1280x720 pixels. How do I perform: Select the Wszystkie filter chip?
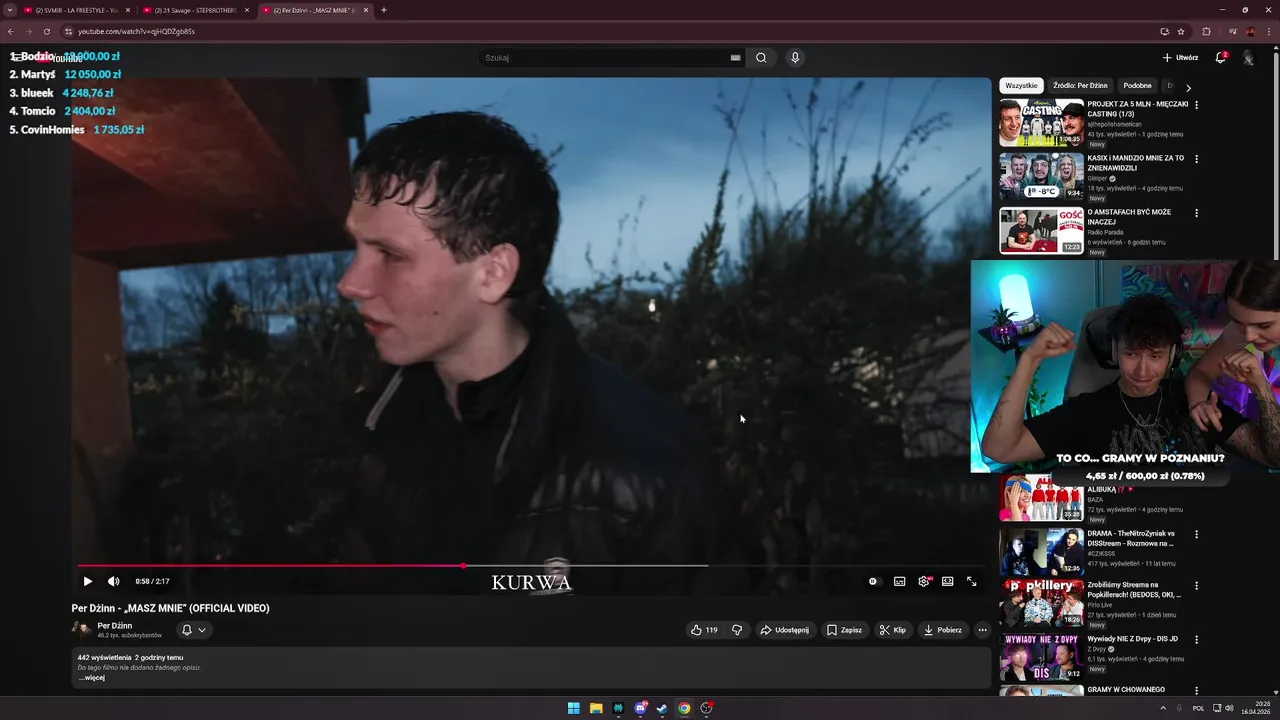[1021, 86]
